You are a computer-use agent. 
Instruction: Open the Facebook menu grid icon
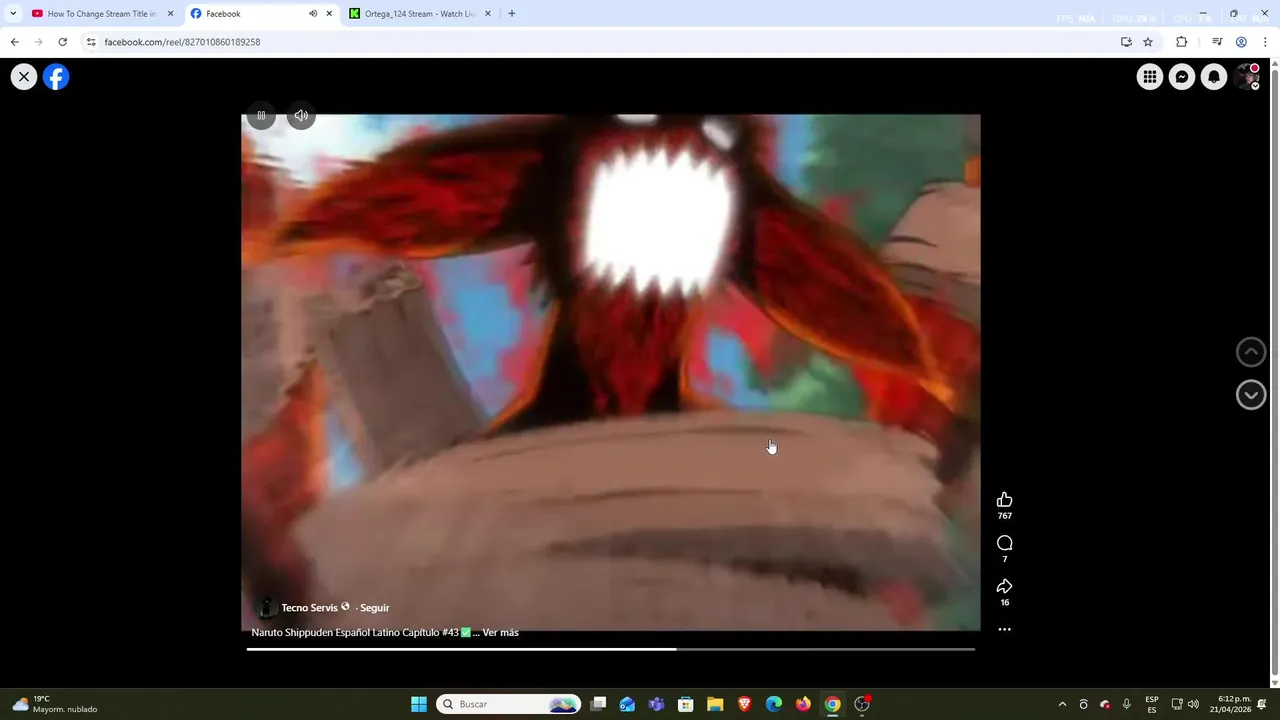point(1150,77)
